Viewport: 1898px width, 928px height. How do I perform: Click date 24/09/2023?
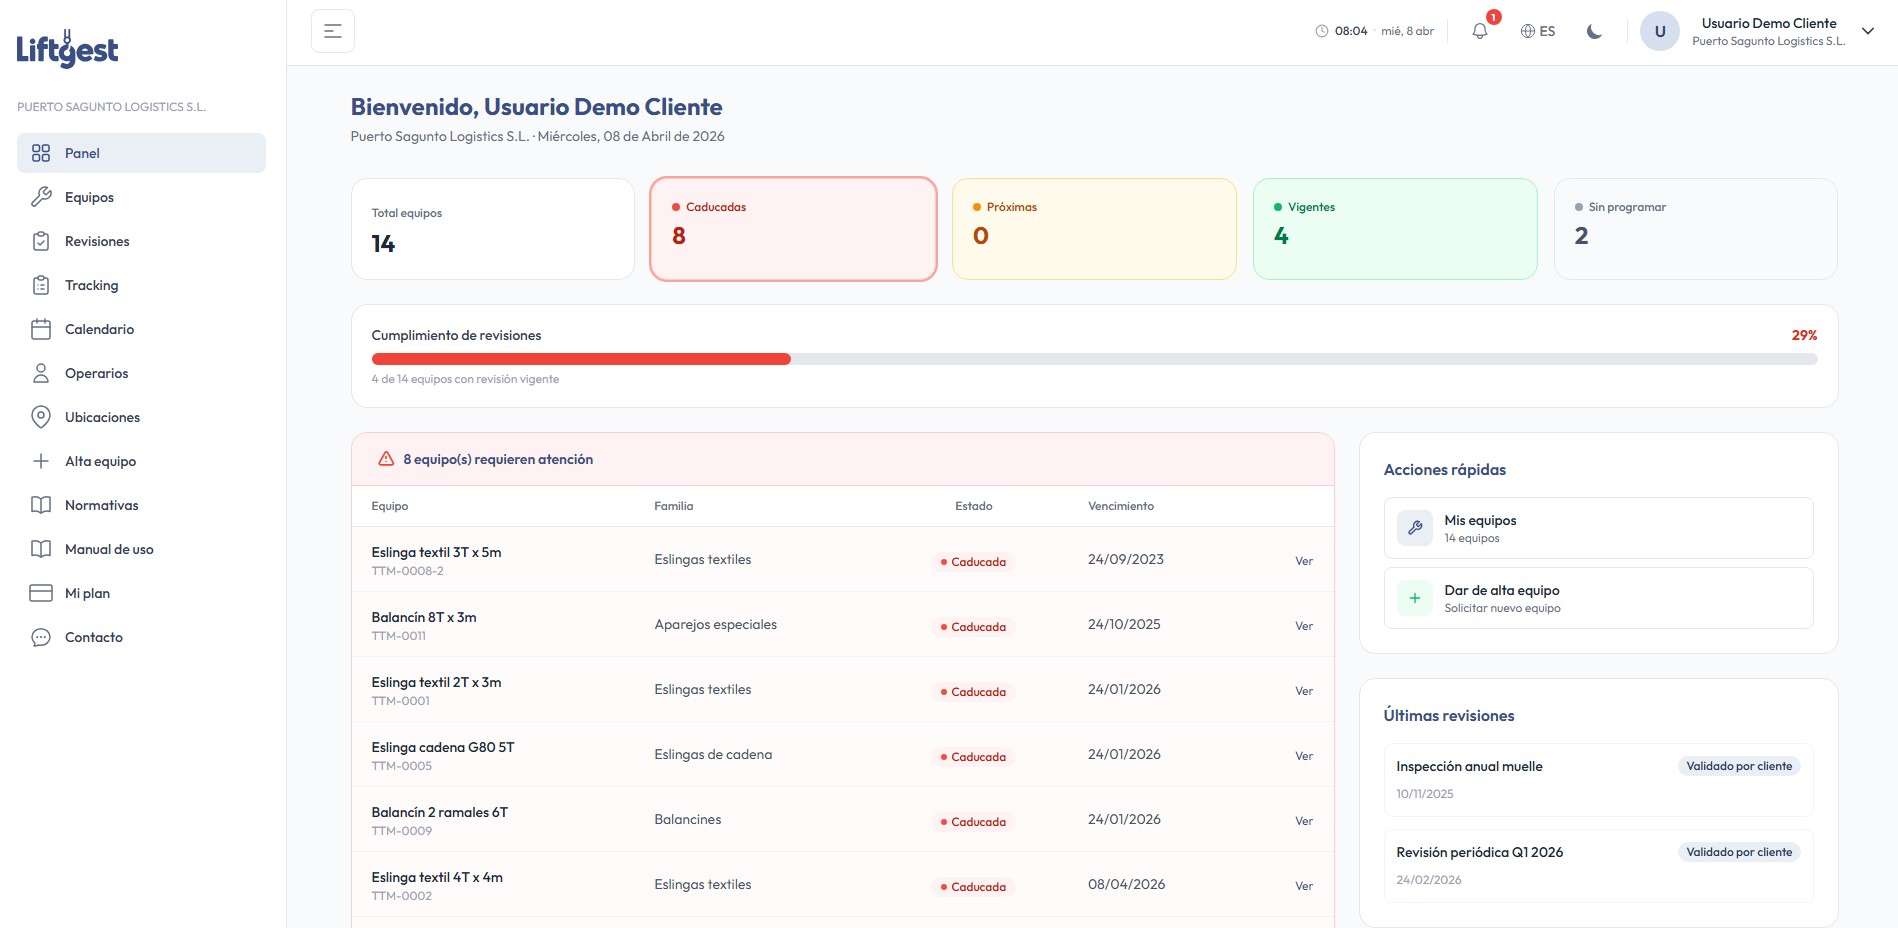1125,559
